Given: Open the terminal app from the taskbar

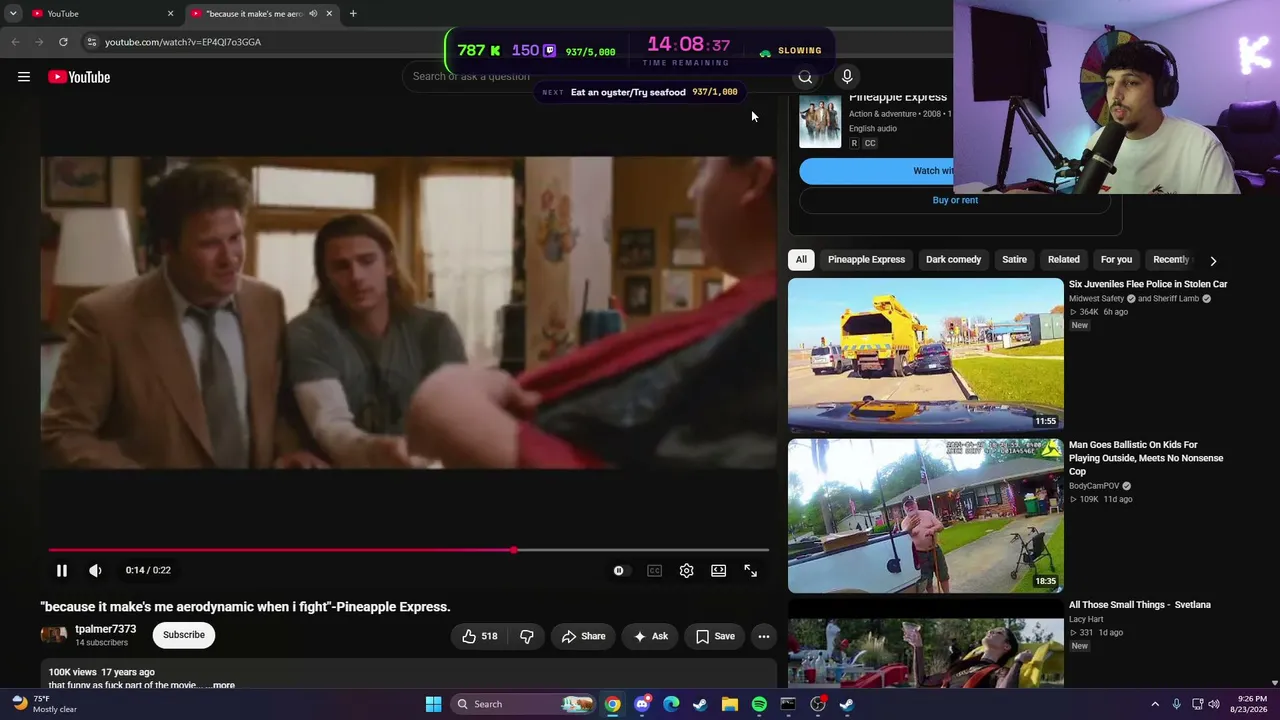Looking at the screenshot, I should (788, 704).
